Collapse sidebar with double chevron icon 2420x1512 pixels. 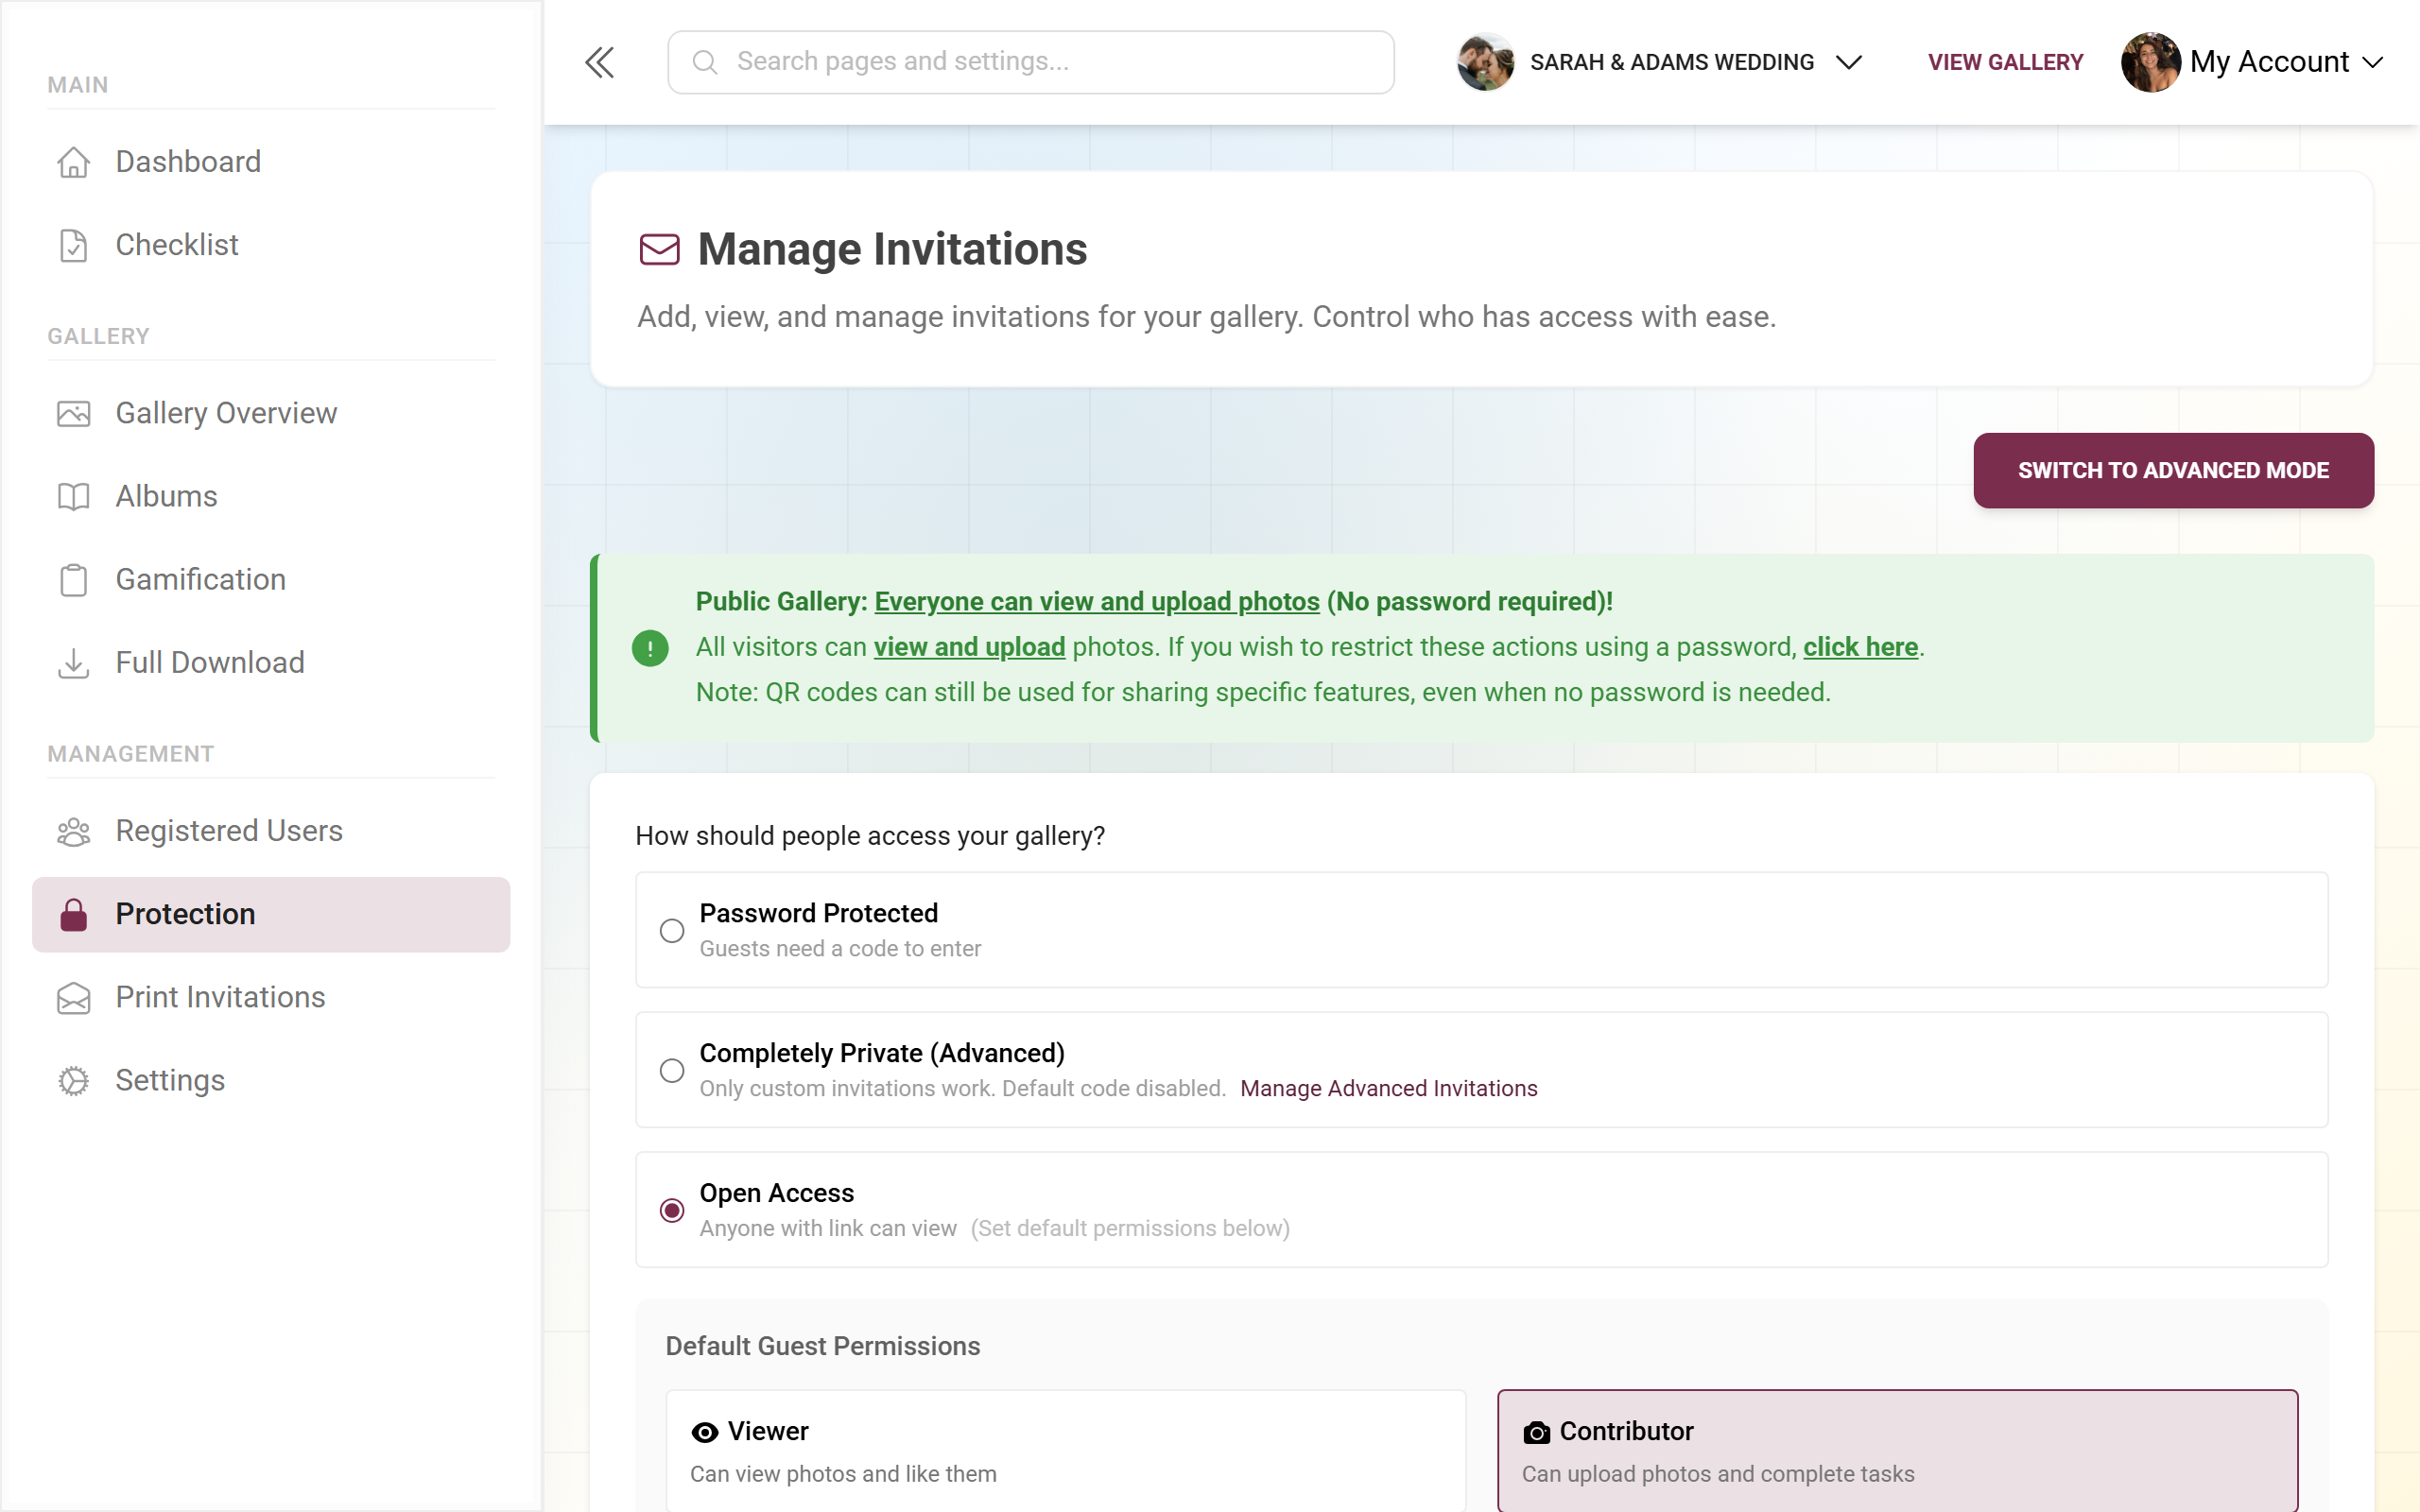point(599,62)
